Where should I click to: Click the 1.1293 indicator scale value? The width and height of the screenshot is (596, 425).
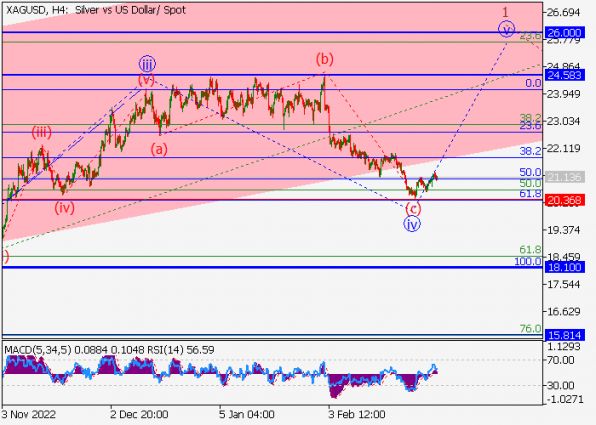coord(563,346)
